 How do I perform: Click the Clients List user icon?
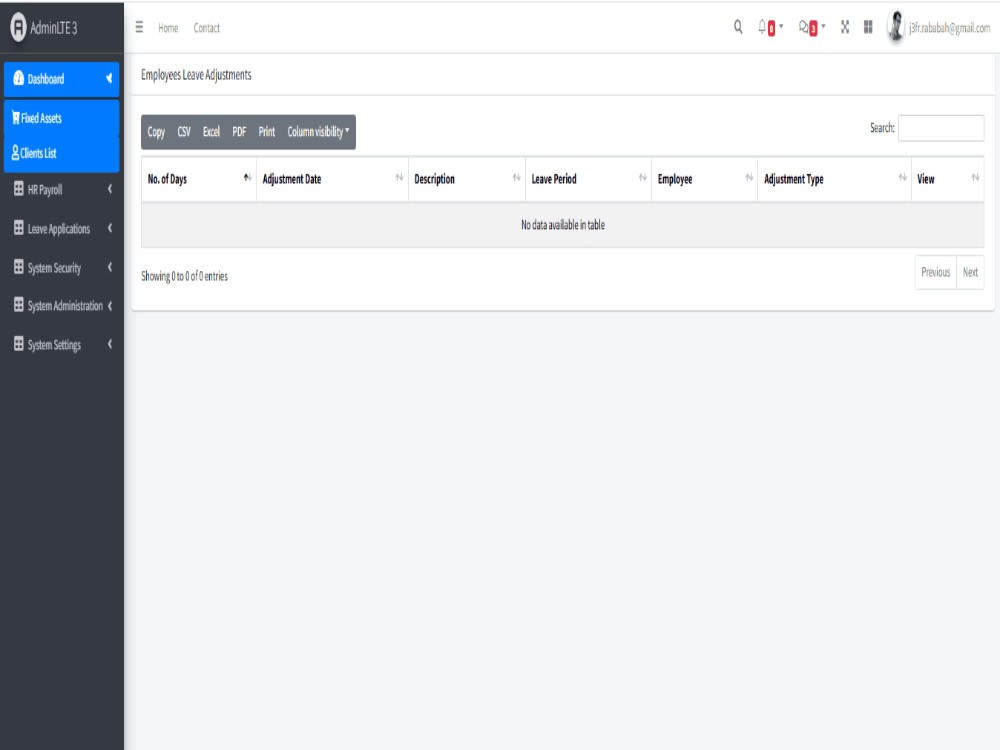coord(15,152)
